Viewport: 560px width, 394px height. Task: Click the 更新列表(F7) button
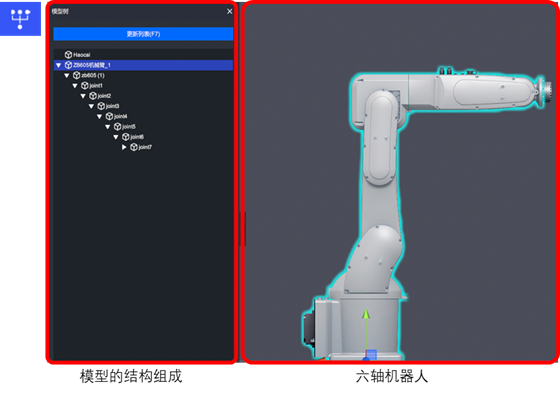point(143,34)
